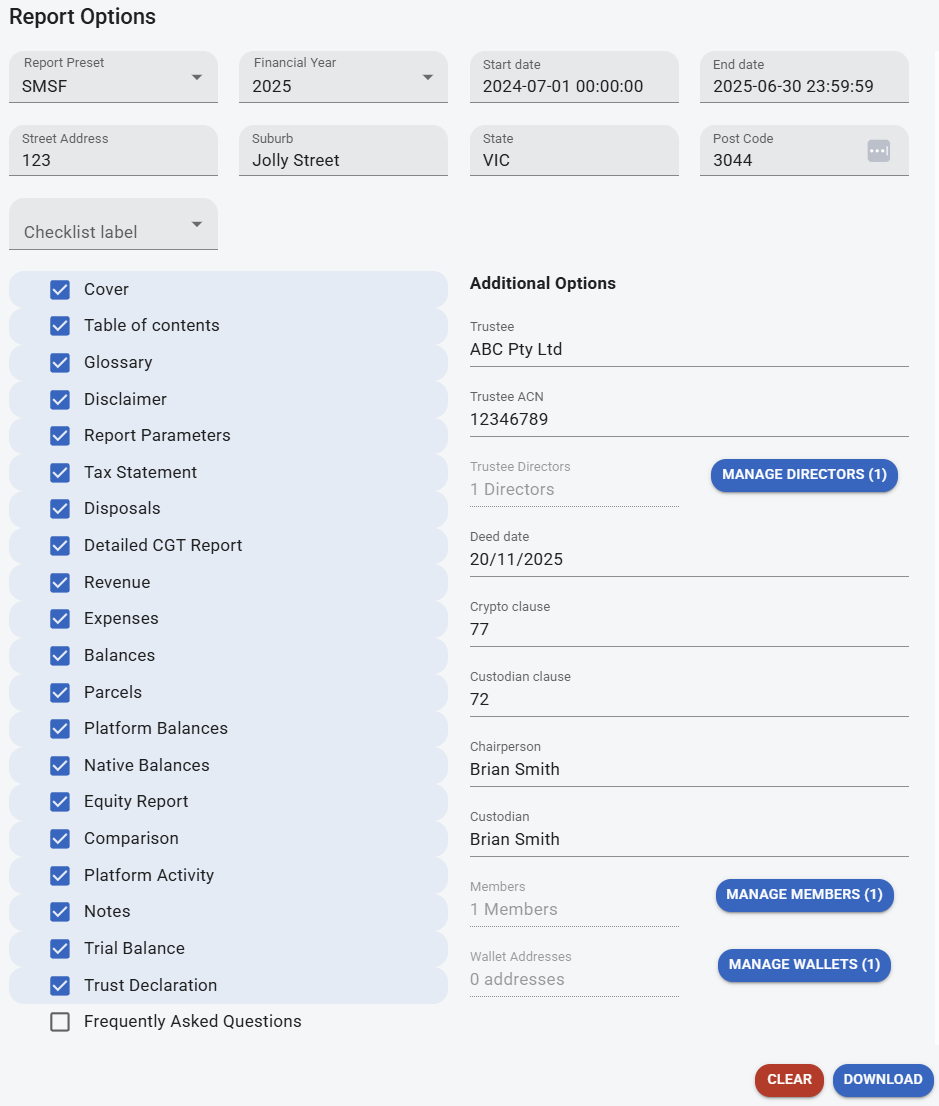Click the ellipsis icon in the Post Code field

pos(878,150)
